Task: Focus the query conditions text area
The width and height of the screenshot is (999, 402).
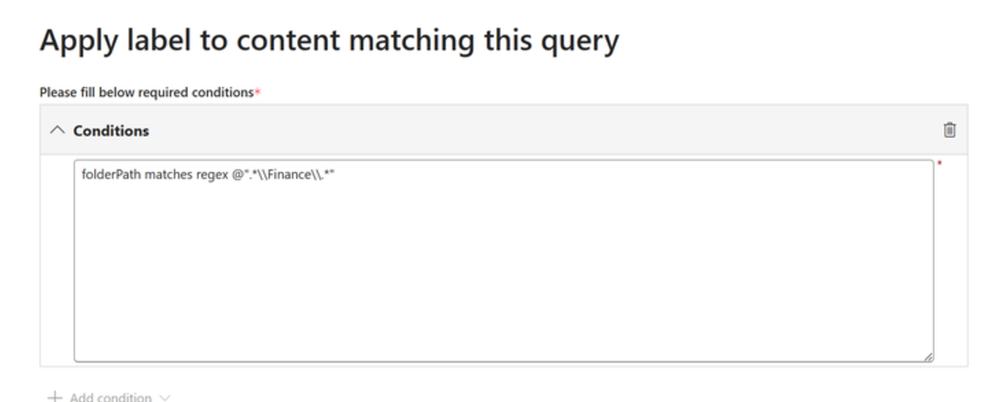Action: pos(504,261)
